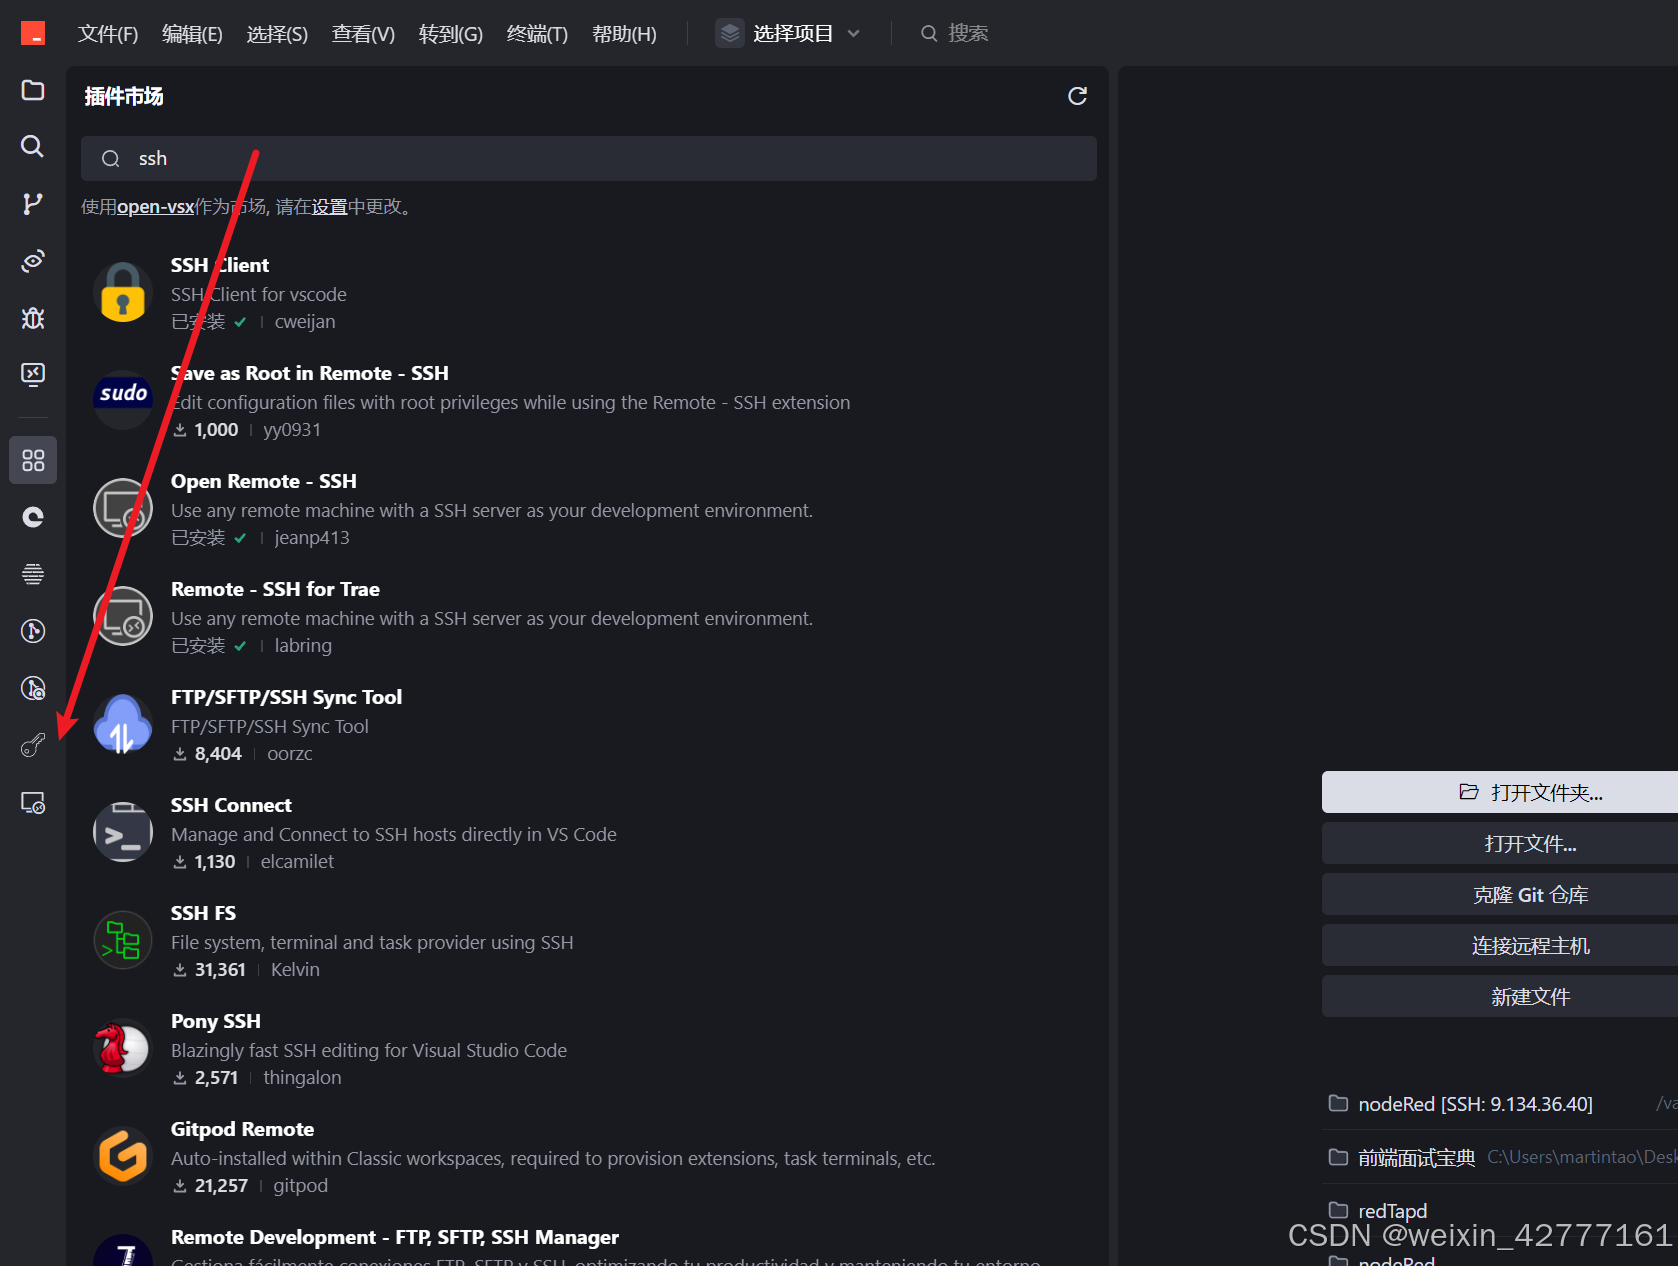Click publisher name cweijan

[305, 322]
